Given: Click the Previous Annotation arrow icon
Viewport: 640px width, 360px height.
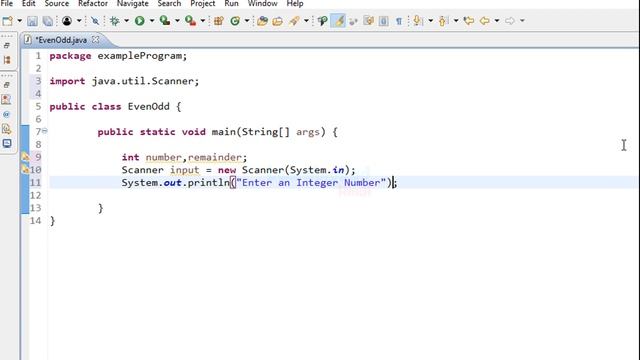Looking at the screenshot, I should pos(443,21).
